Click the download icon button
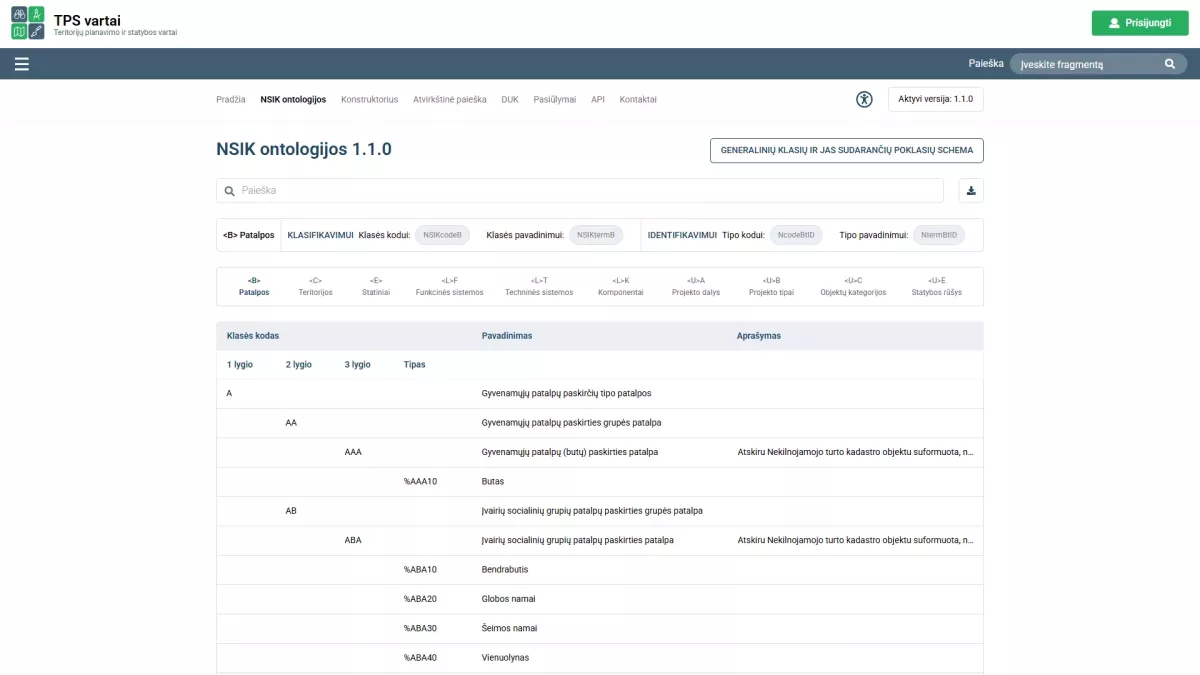This screenshot has height=675, width=1200. (x=970, y=191)
